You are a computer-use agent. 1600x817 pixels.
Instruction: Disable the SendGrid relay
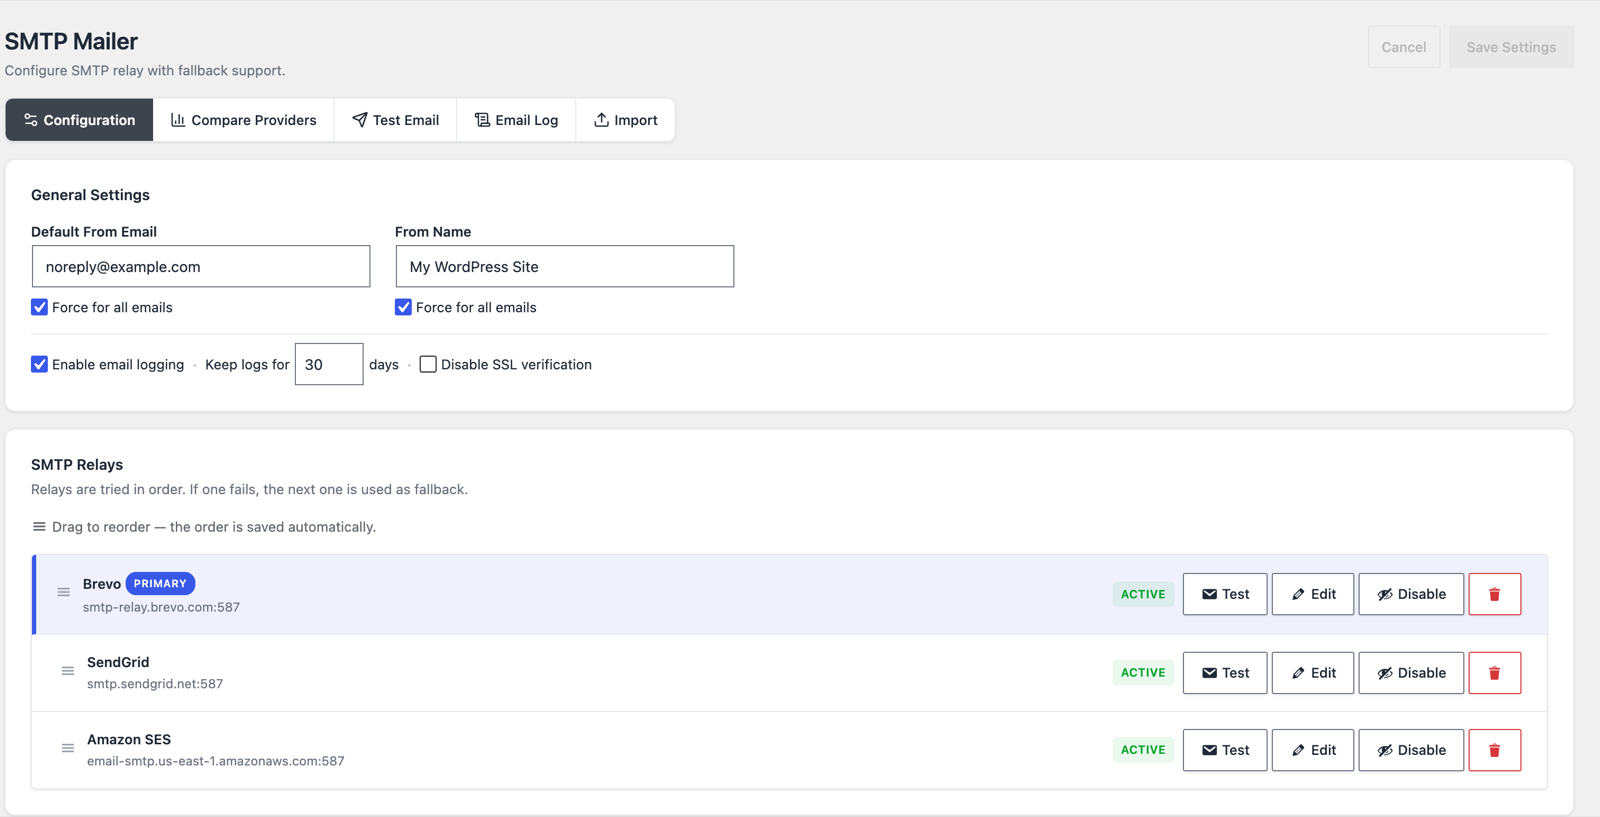[1411, 673]
